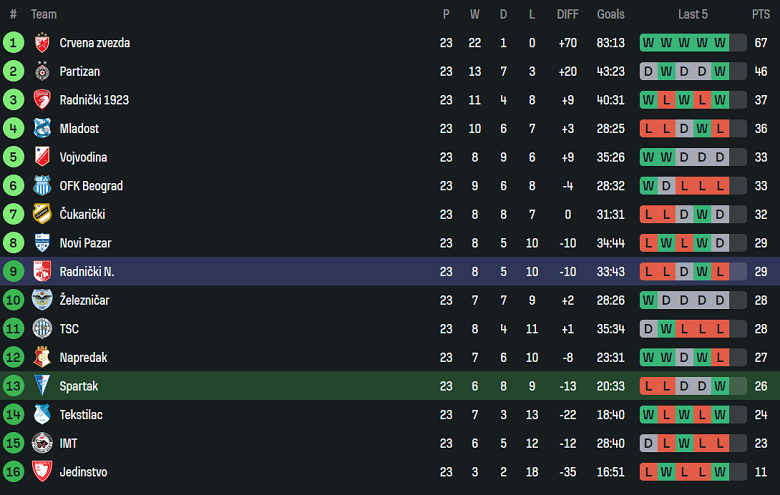Click the Vojvodina club crest
This screenshot has height=495, width=780.
click(x=42, y=157)
